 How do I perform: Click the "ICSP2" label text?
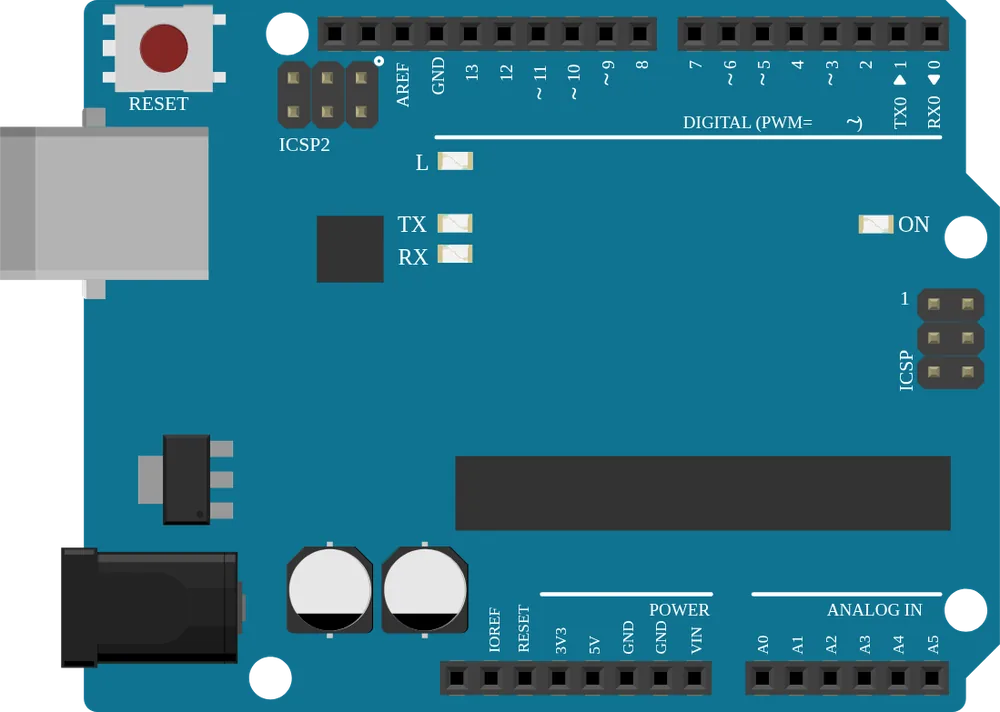click(304, 145)
